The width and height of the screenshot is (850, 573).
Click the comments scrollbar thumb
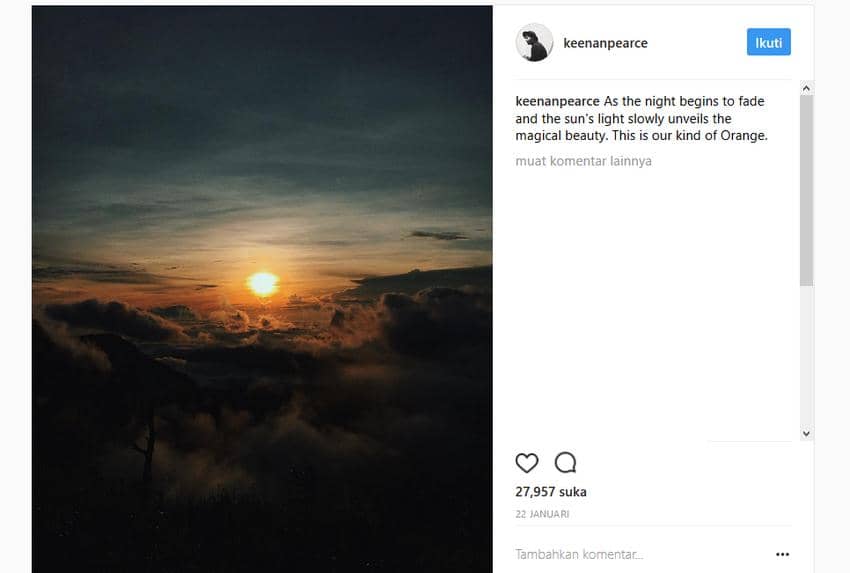pyautogui.click(x=806, y=190)
